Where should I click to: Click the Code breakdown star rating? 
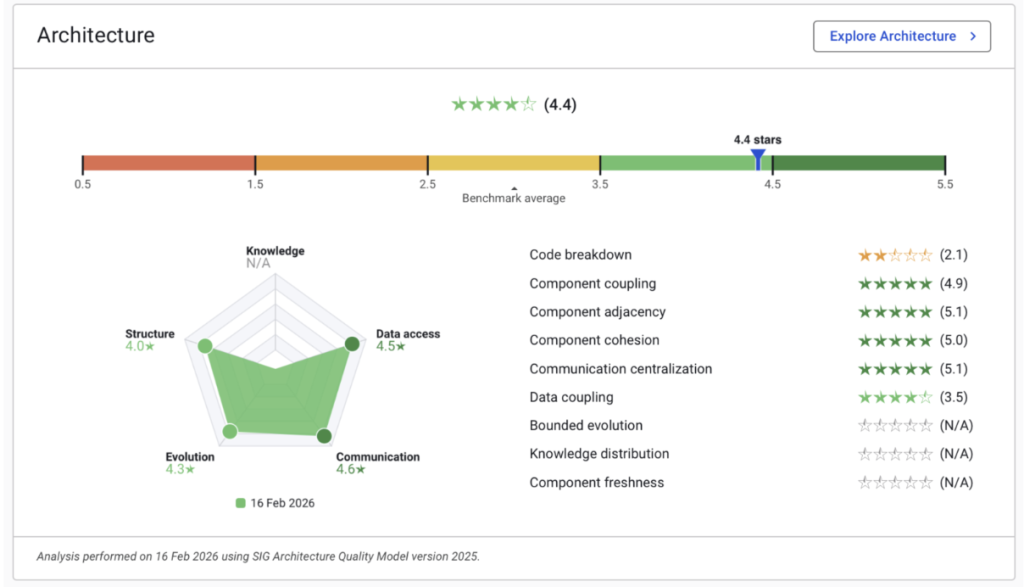click(x=895, y=255)
